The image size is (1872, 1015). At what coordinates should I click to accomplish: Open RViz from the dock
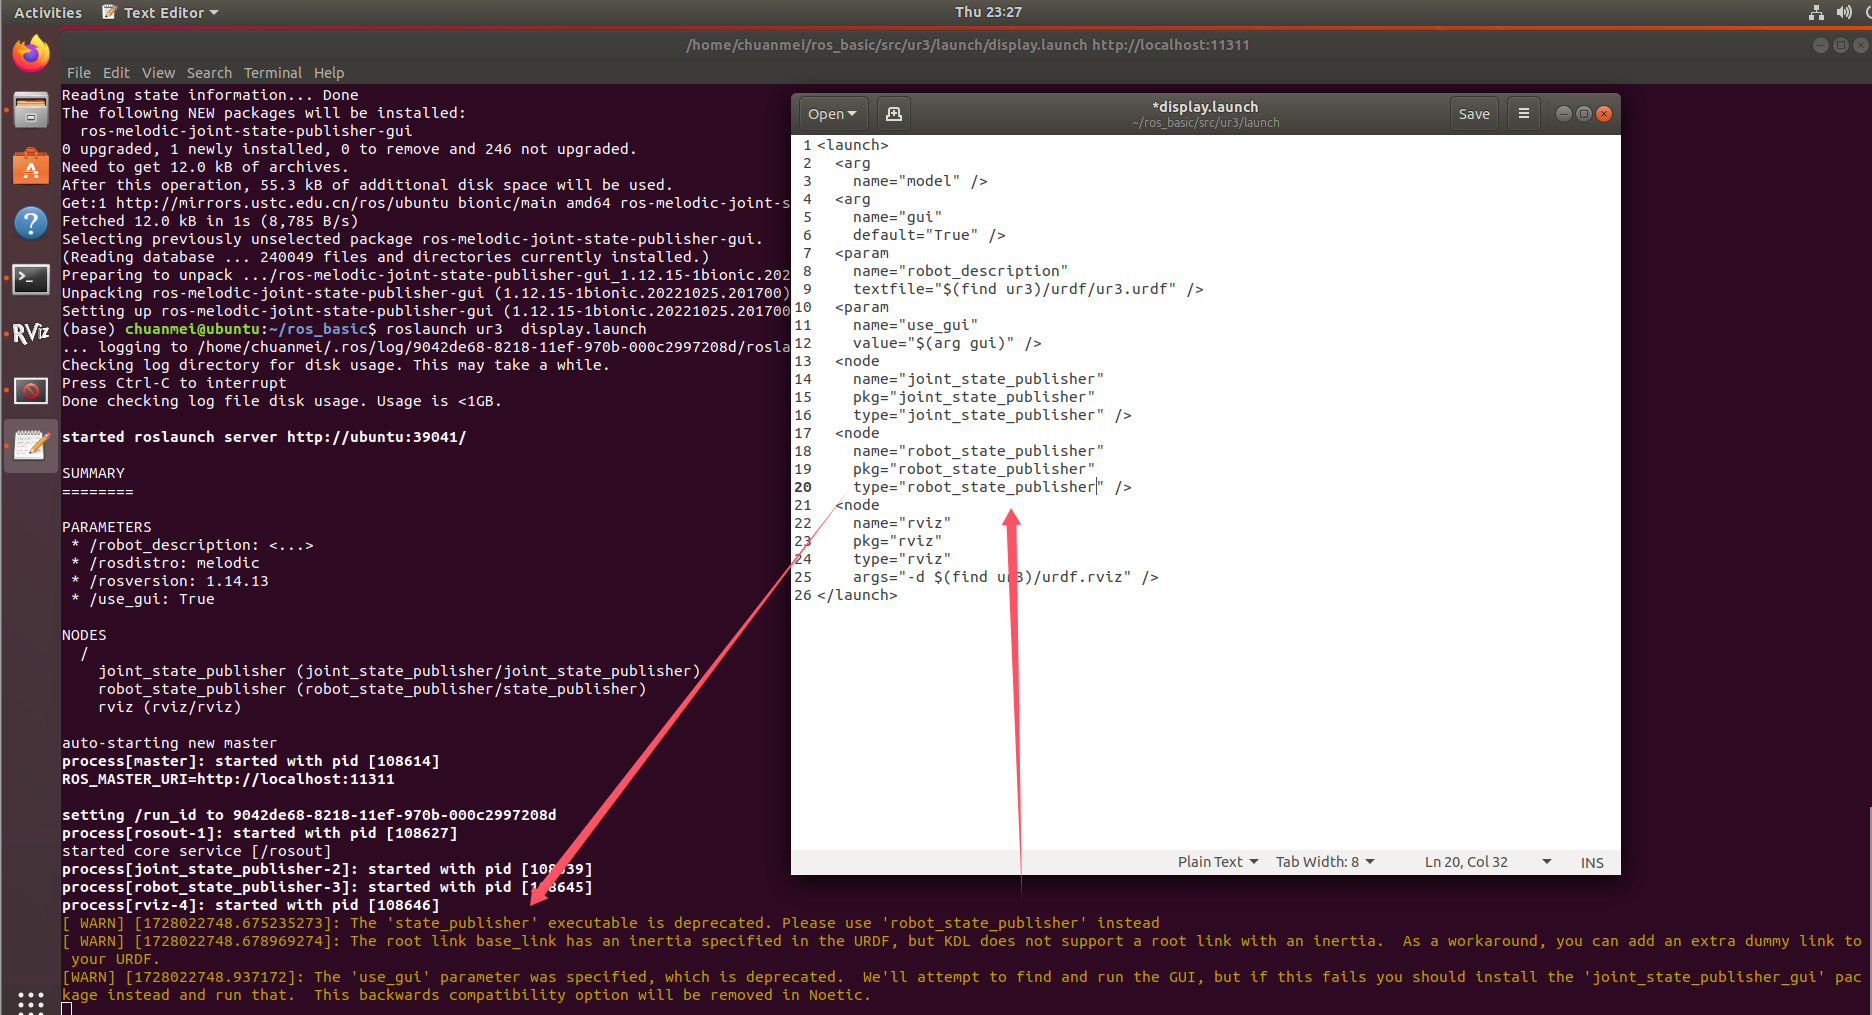click(31, 334)
